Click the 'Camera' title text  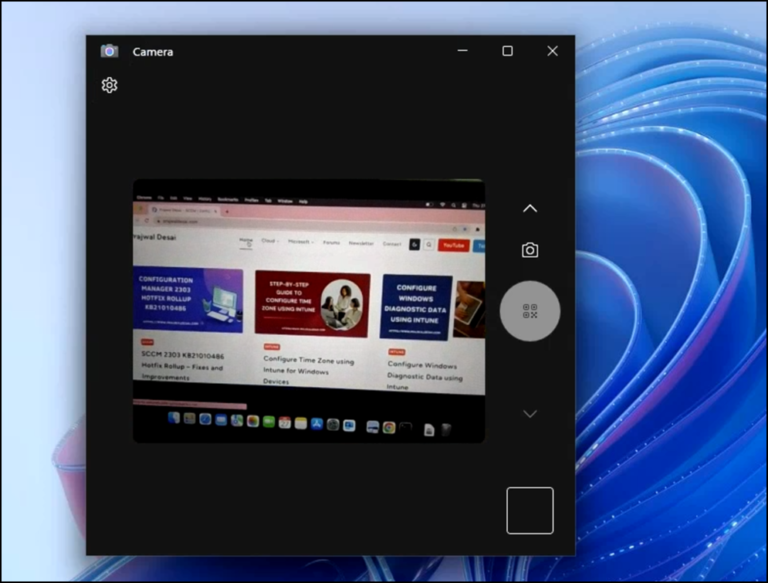tap(153, 52)
